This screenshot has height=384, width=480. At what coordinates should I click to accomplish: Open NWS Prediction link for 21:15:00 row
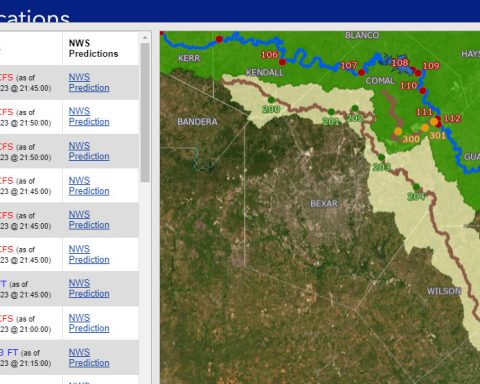(x=89, y=358)
